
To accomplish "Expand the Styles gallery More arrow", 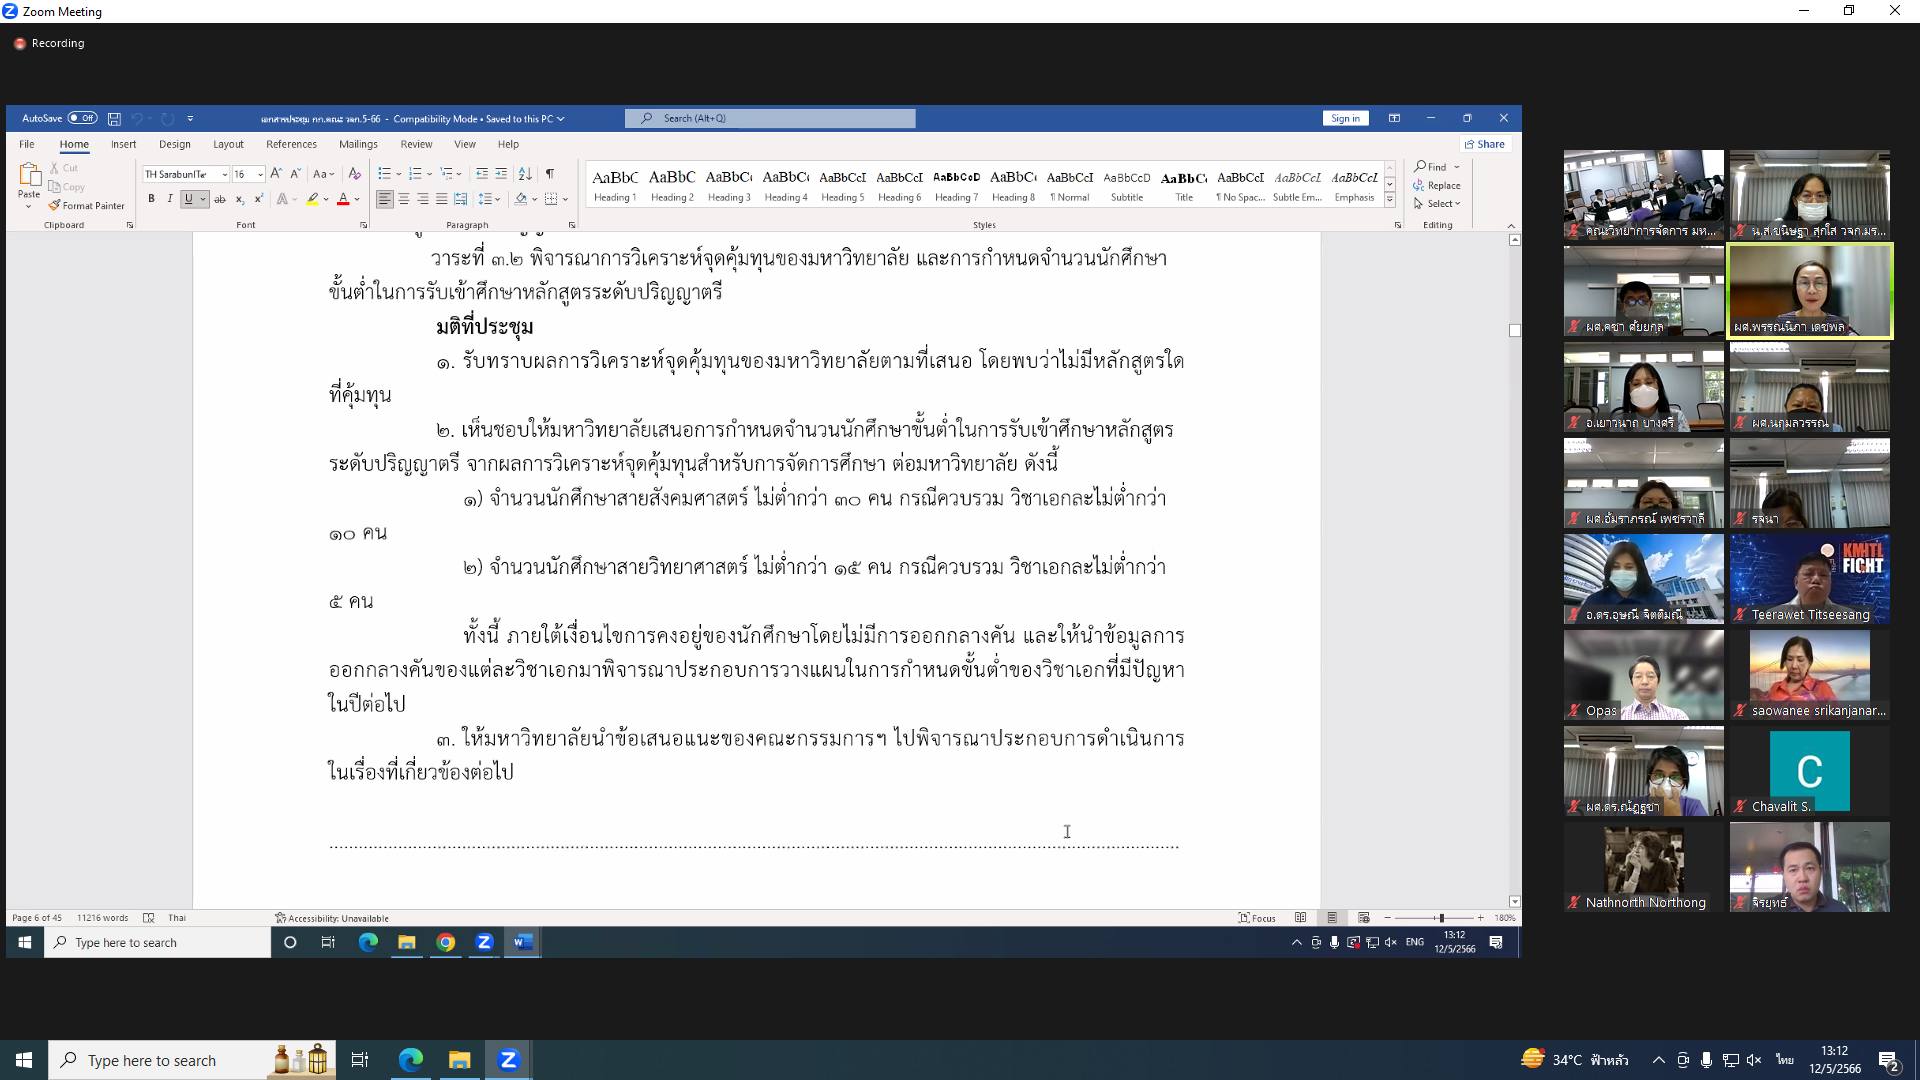I will pyautogui.click(x=1389, y=200).
